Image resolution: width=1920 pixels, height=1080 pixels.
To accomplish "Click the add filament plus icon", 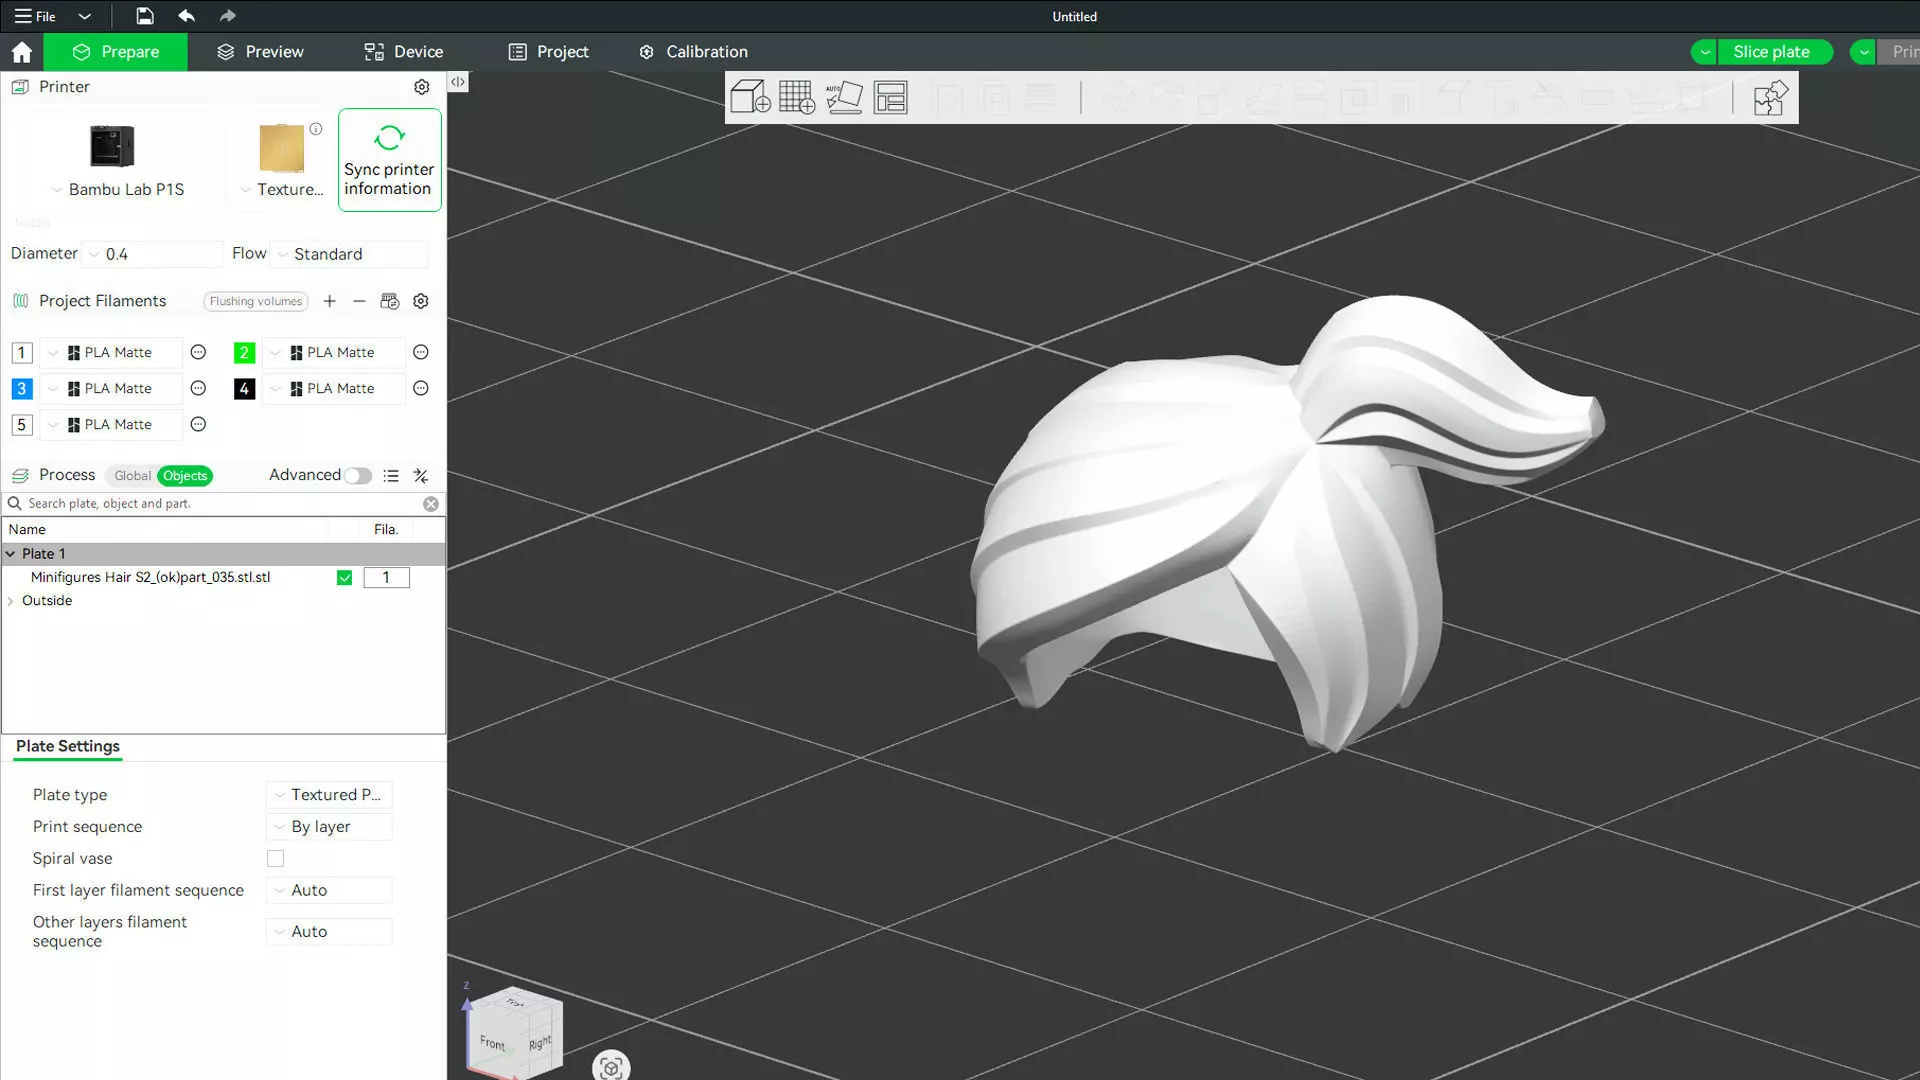I will pos(329,301).
